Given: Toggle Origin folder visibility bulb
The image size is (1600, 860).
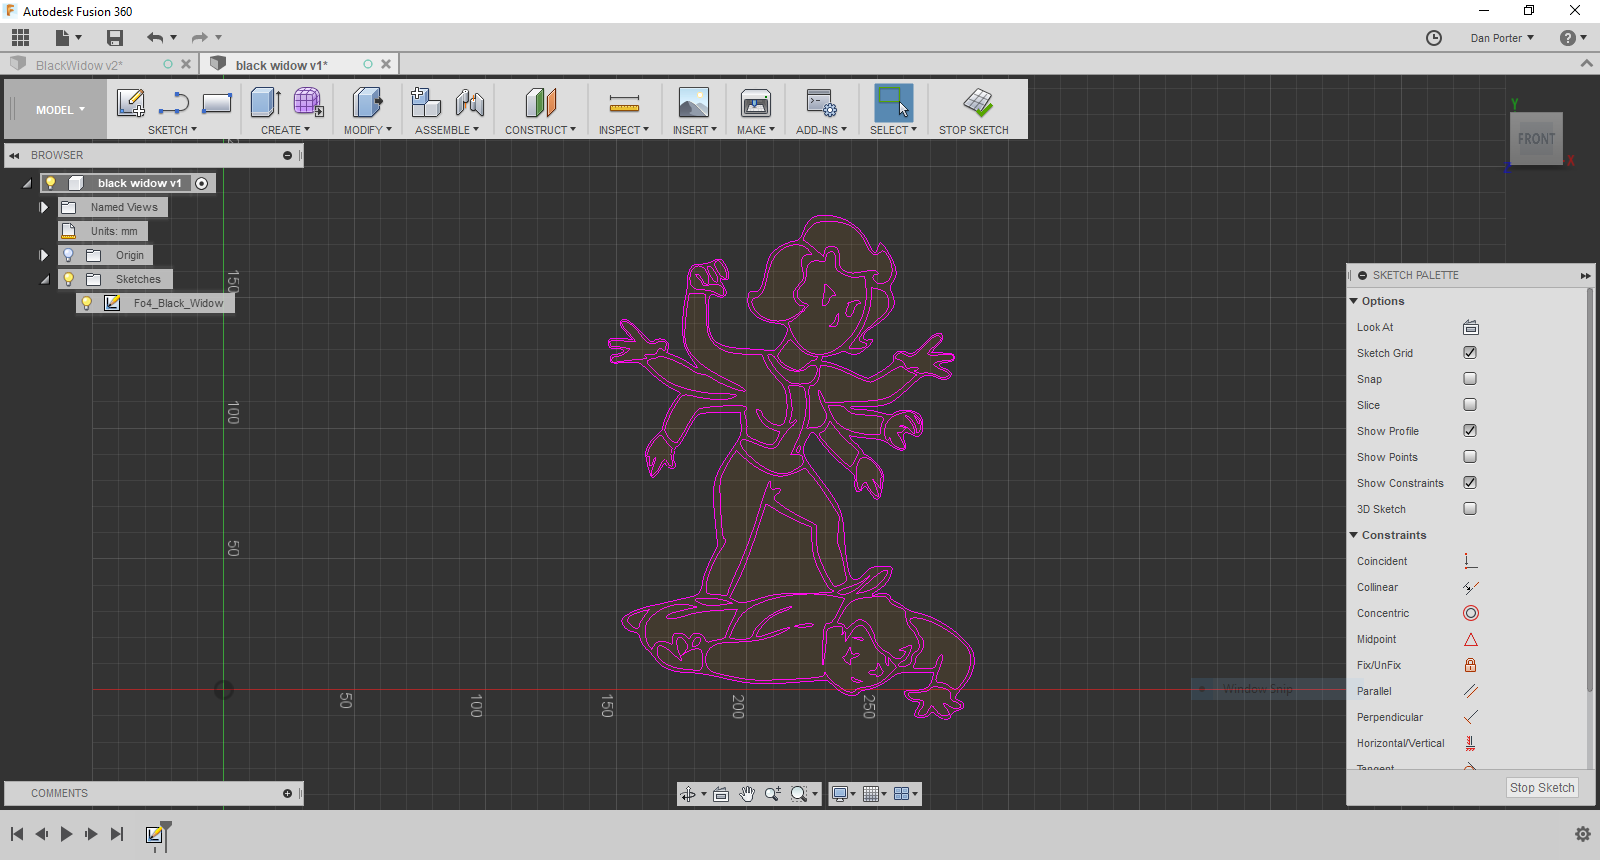Looking at the screenshot, I should tap(69, 255).
